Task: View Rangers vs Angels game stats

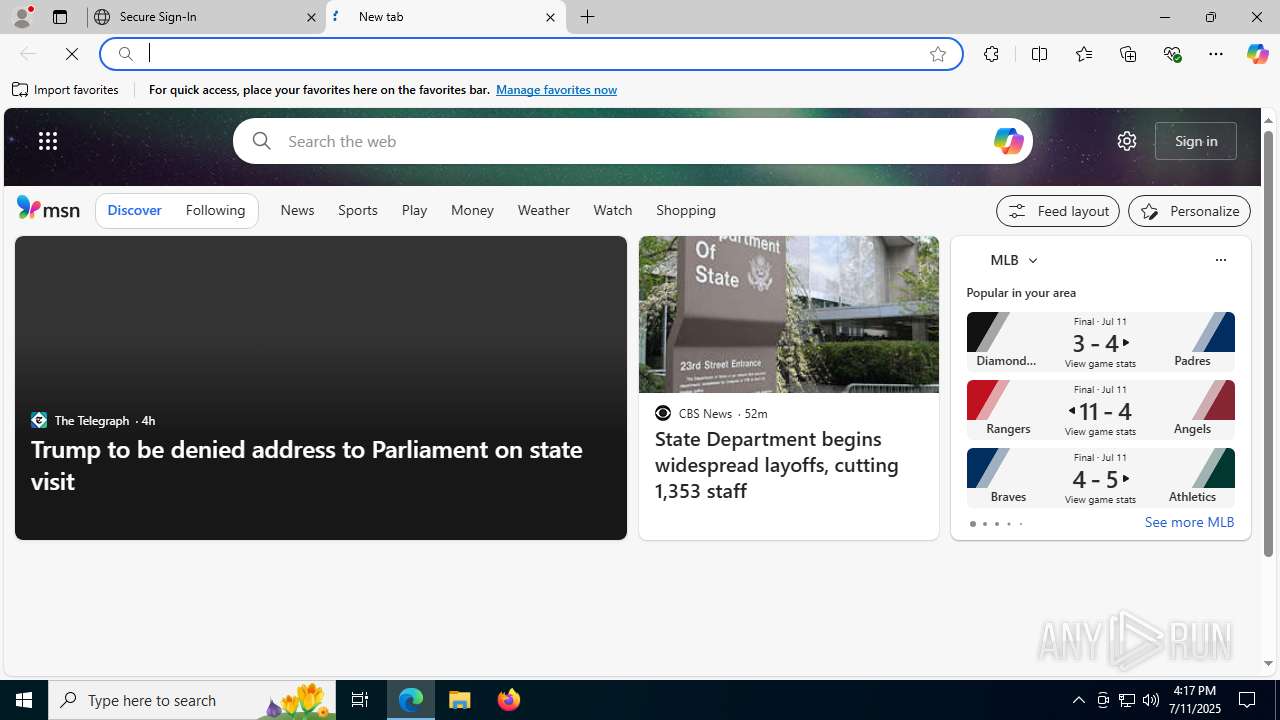Action: pos(1101,410)
